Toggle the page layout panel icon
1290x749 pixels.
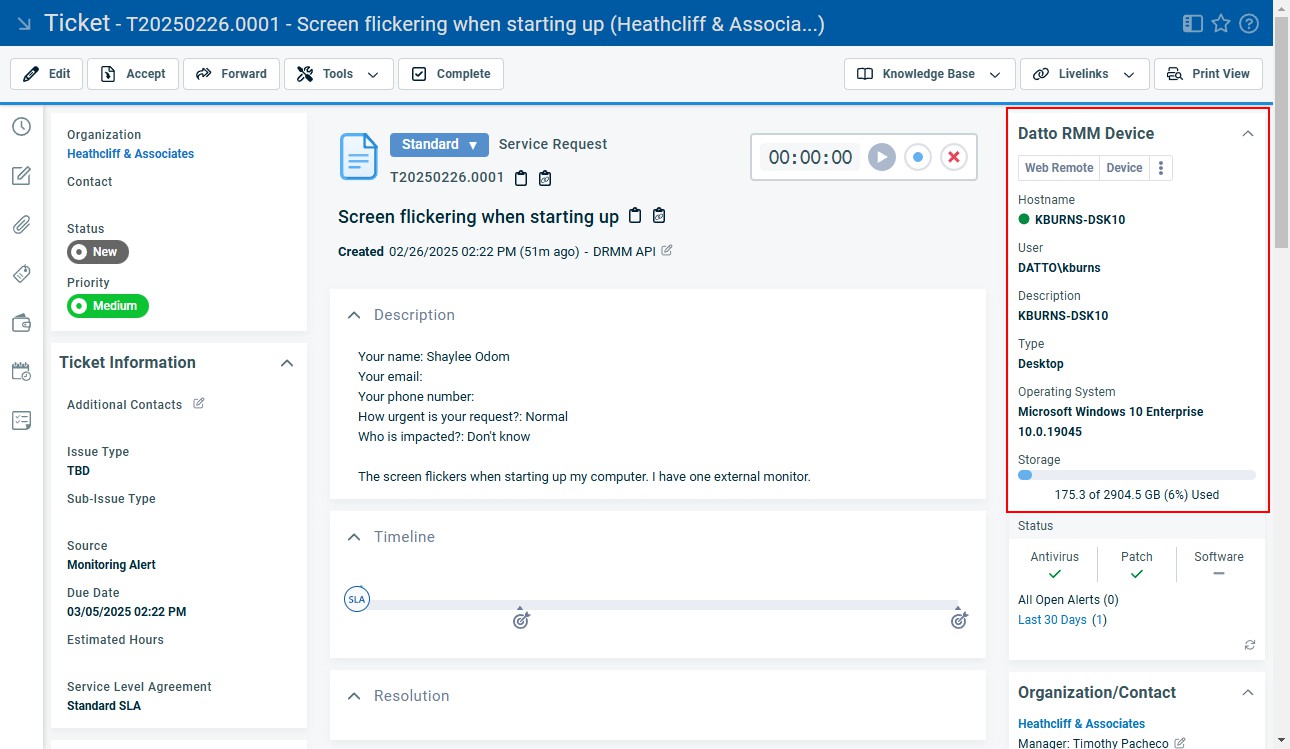pos(1192,23)
